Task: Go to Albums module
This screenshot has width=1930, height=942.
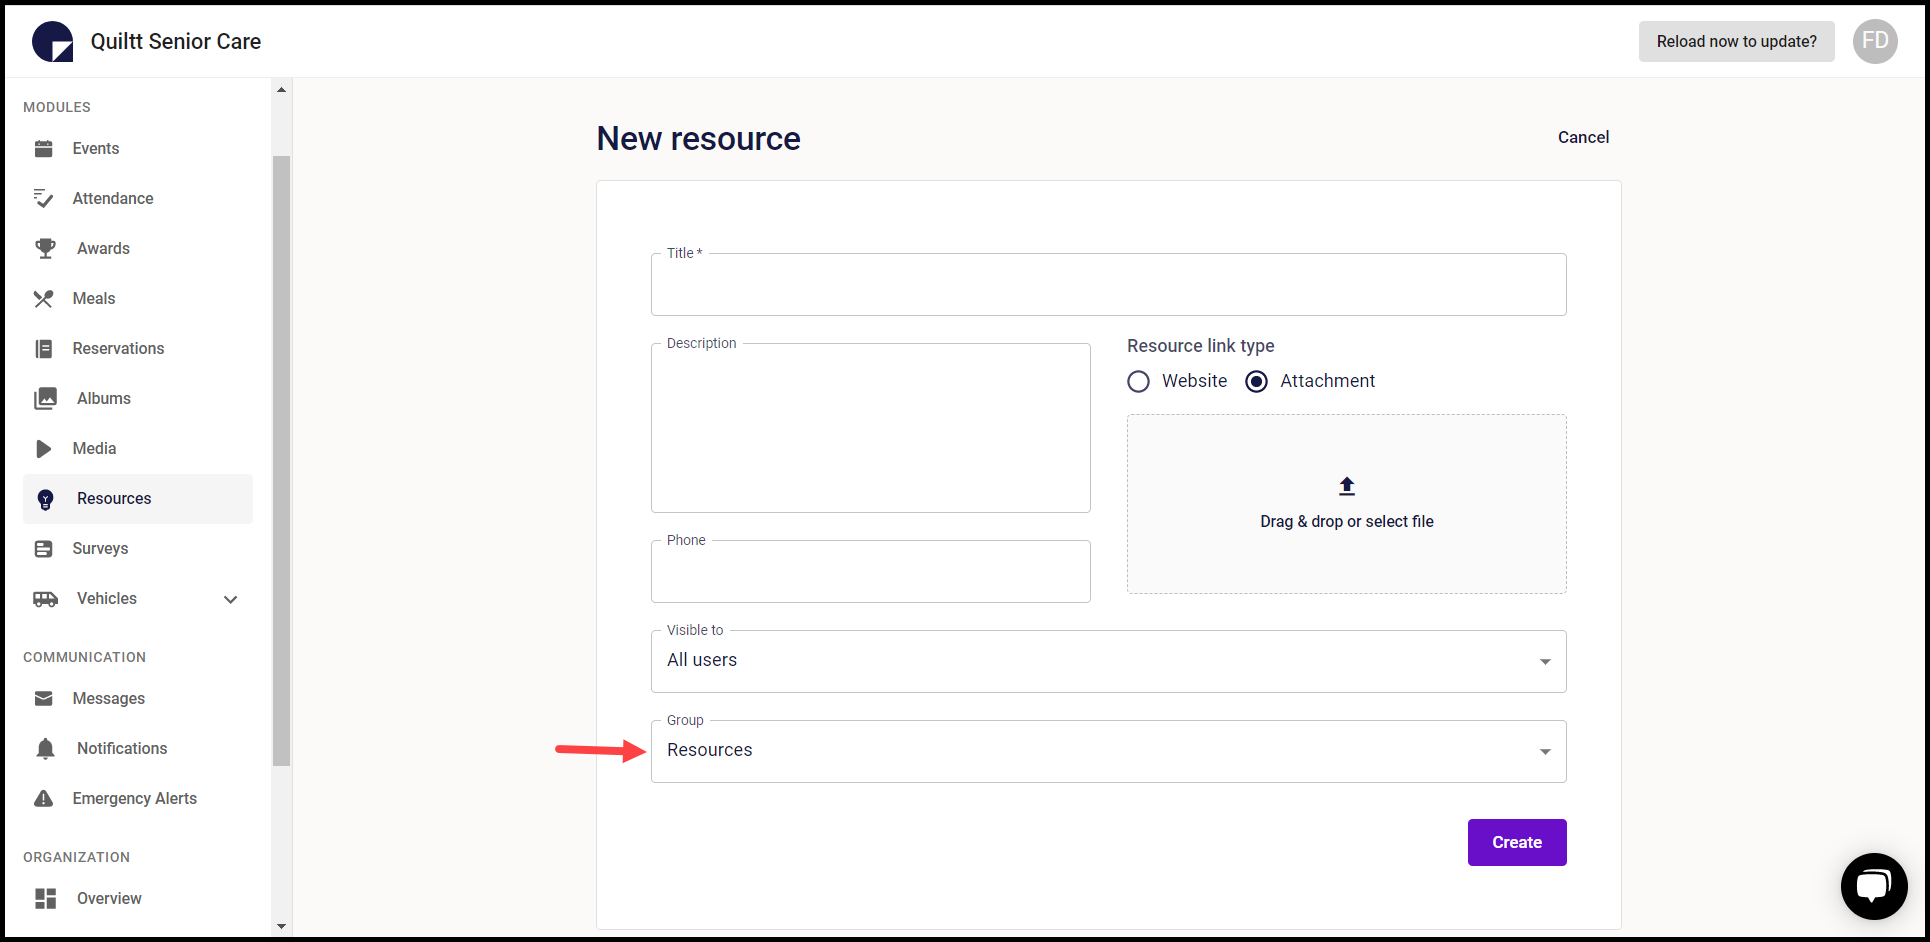Action: 138,399
